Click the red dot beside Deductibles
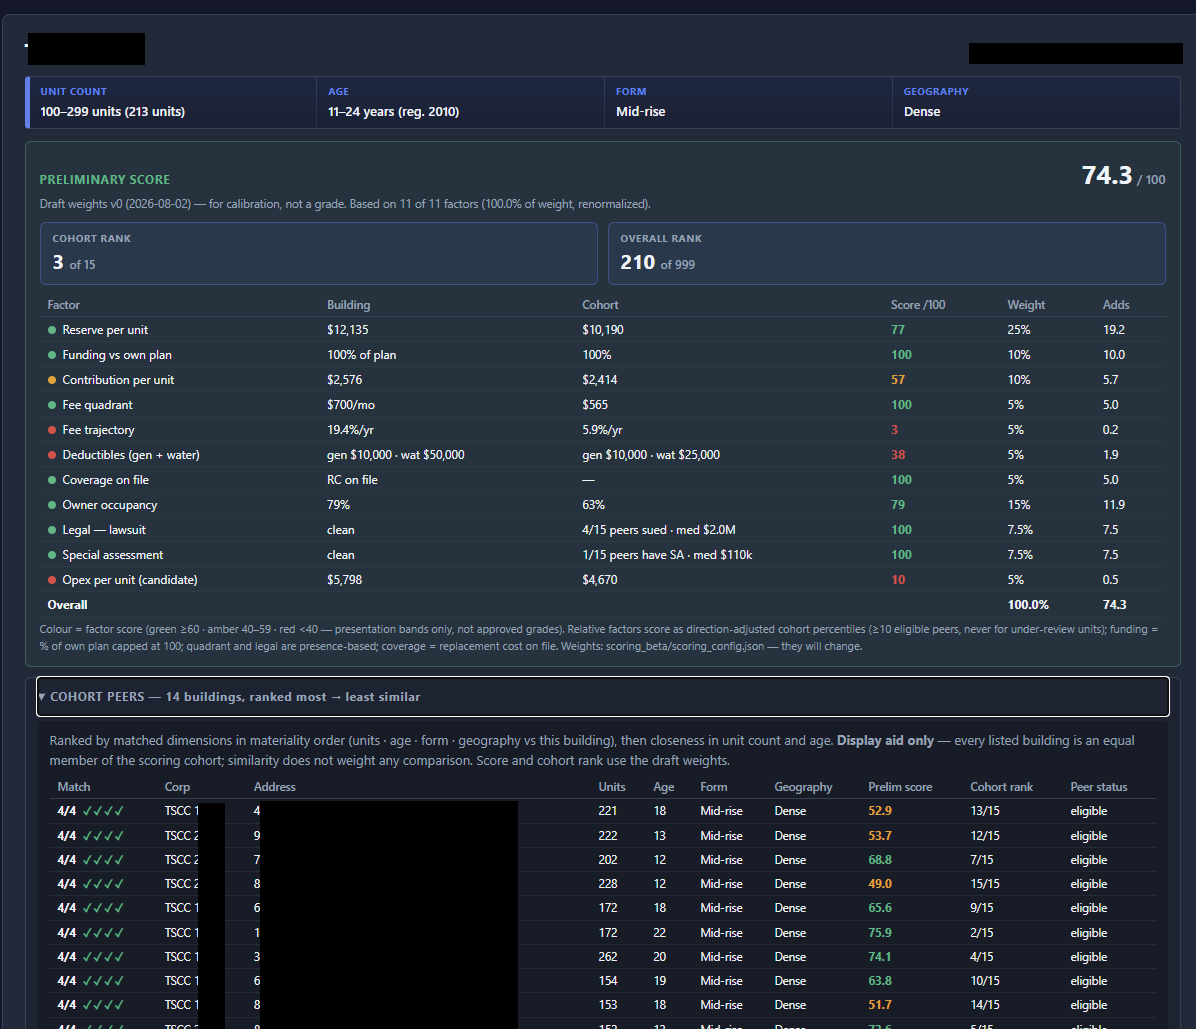This screenshot has width=1197, height=1029. (x=52, y=455)
